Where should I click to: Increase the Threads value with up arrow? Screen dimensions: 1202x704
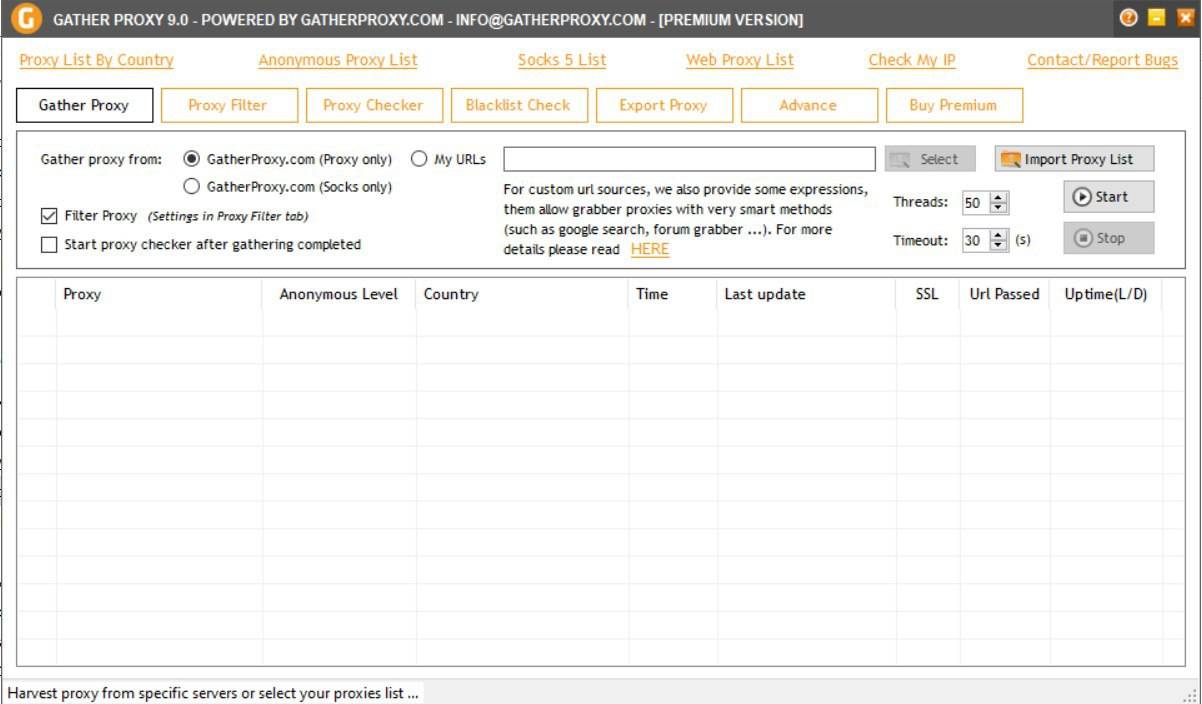click(999, 198)
